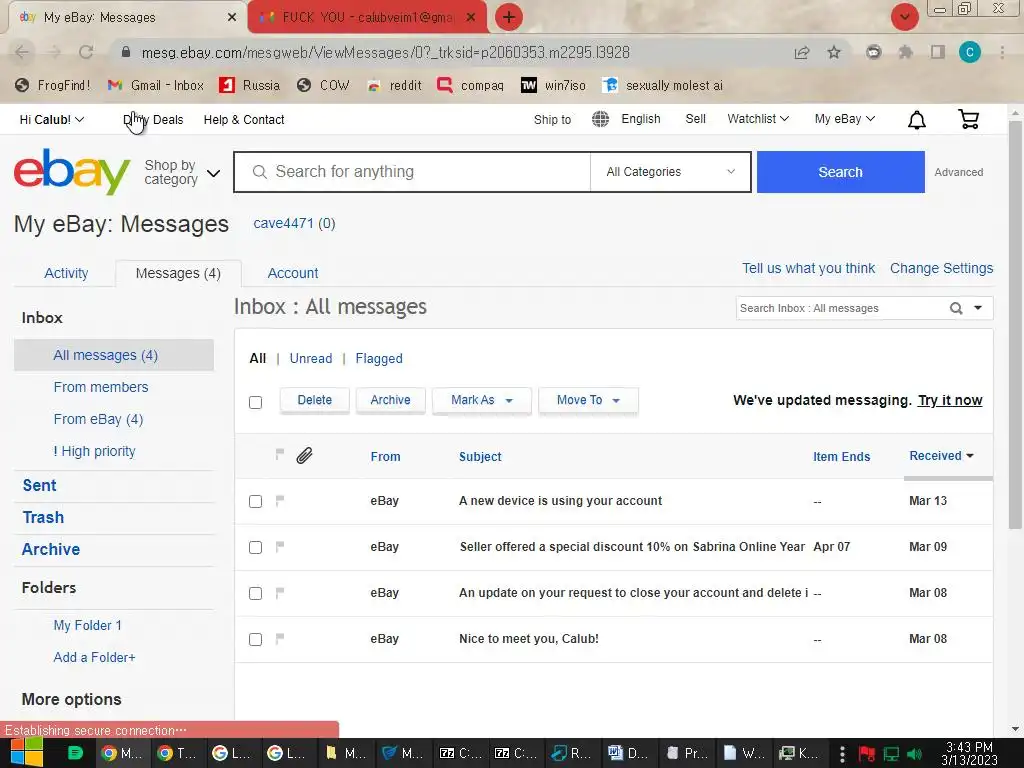Click the 'Search for anything' field
Image resolution: width=1024 pixels, height=768 pixels.
click(x=412, y=172)
